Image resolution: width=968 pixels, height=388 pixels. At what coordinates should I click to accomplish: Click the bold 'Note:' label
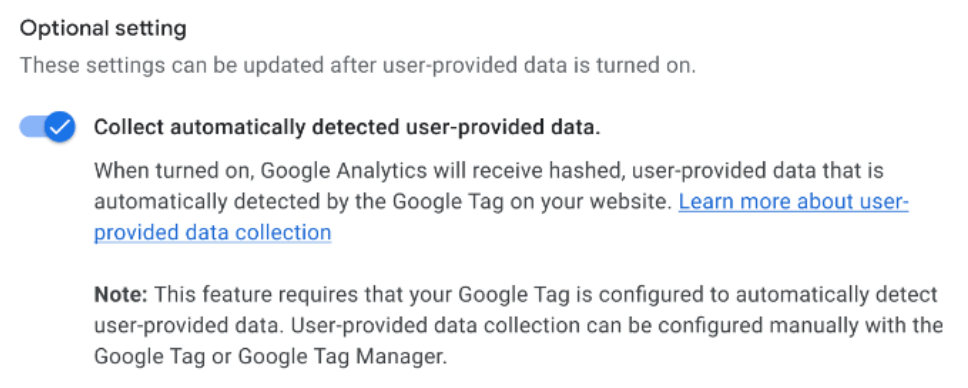(121, 295)
